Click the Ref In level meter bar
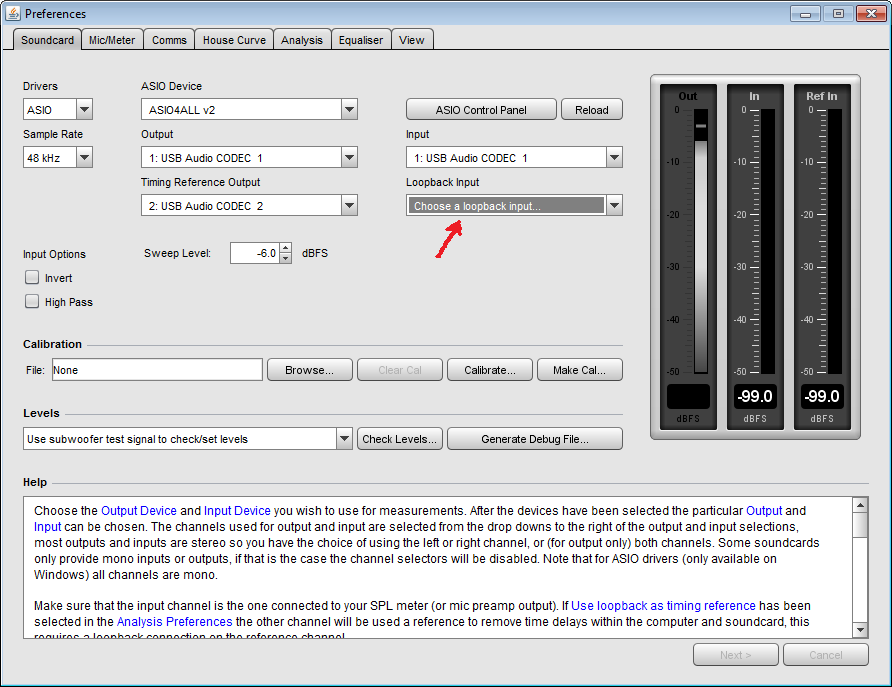 (835, 241)
